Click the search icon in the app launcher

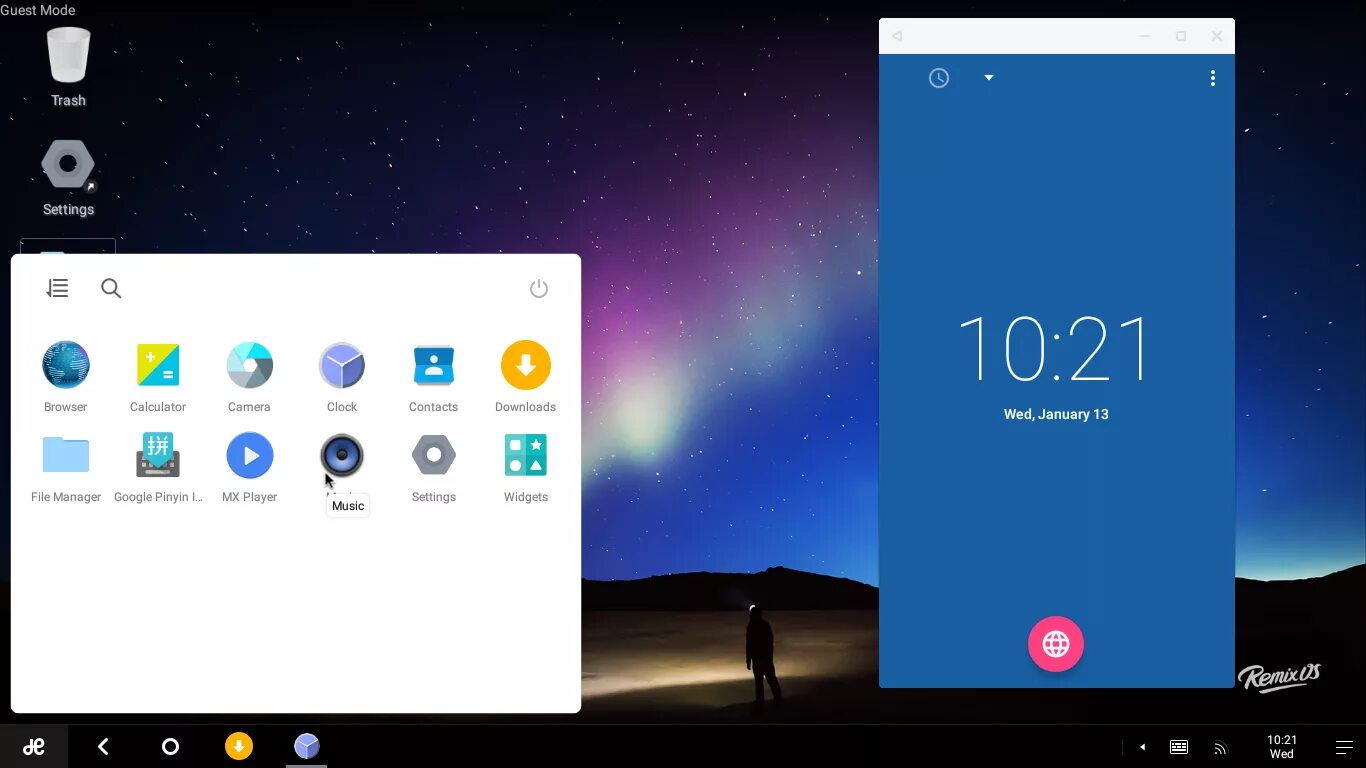(x=111, y=288)
